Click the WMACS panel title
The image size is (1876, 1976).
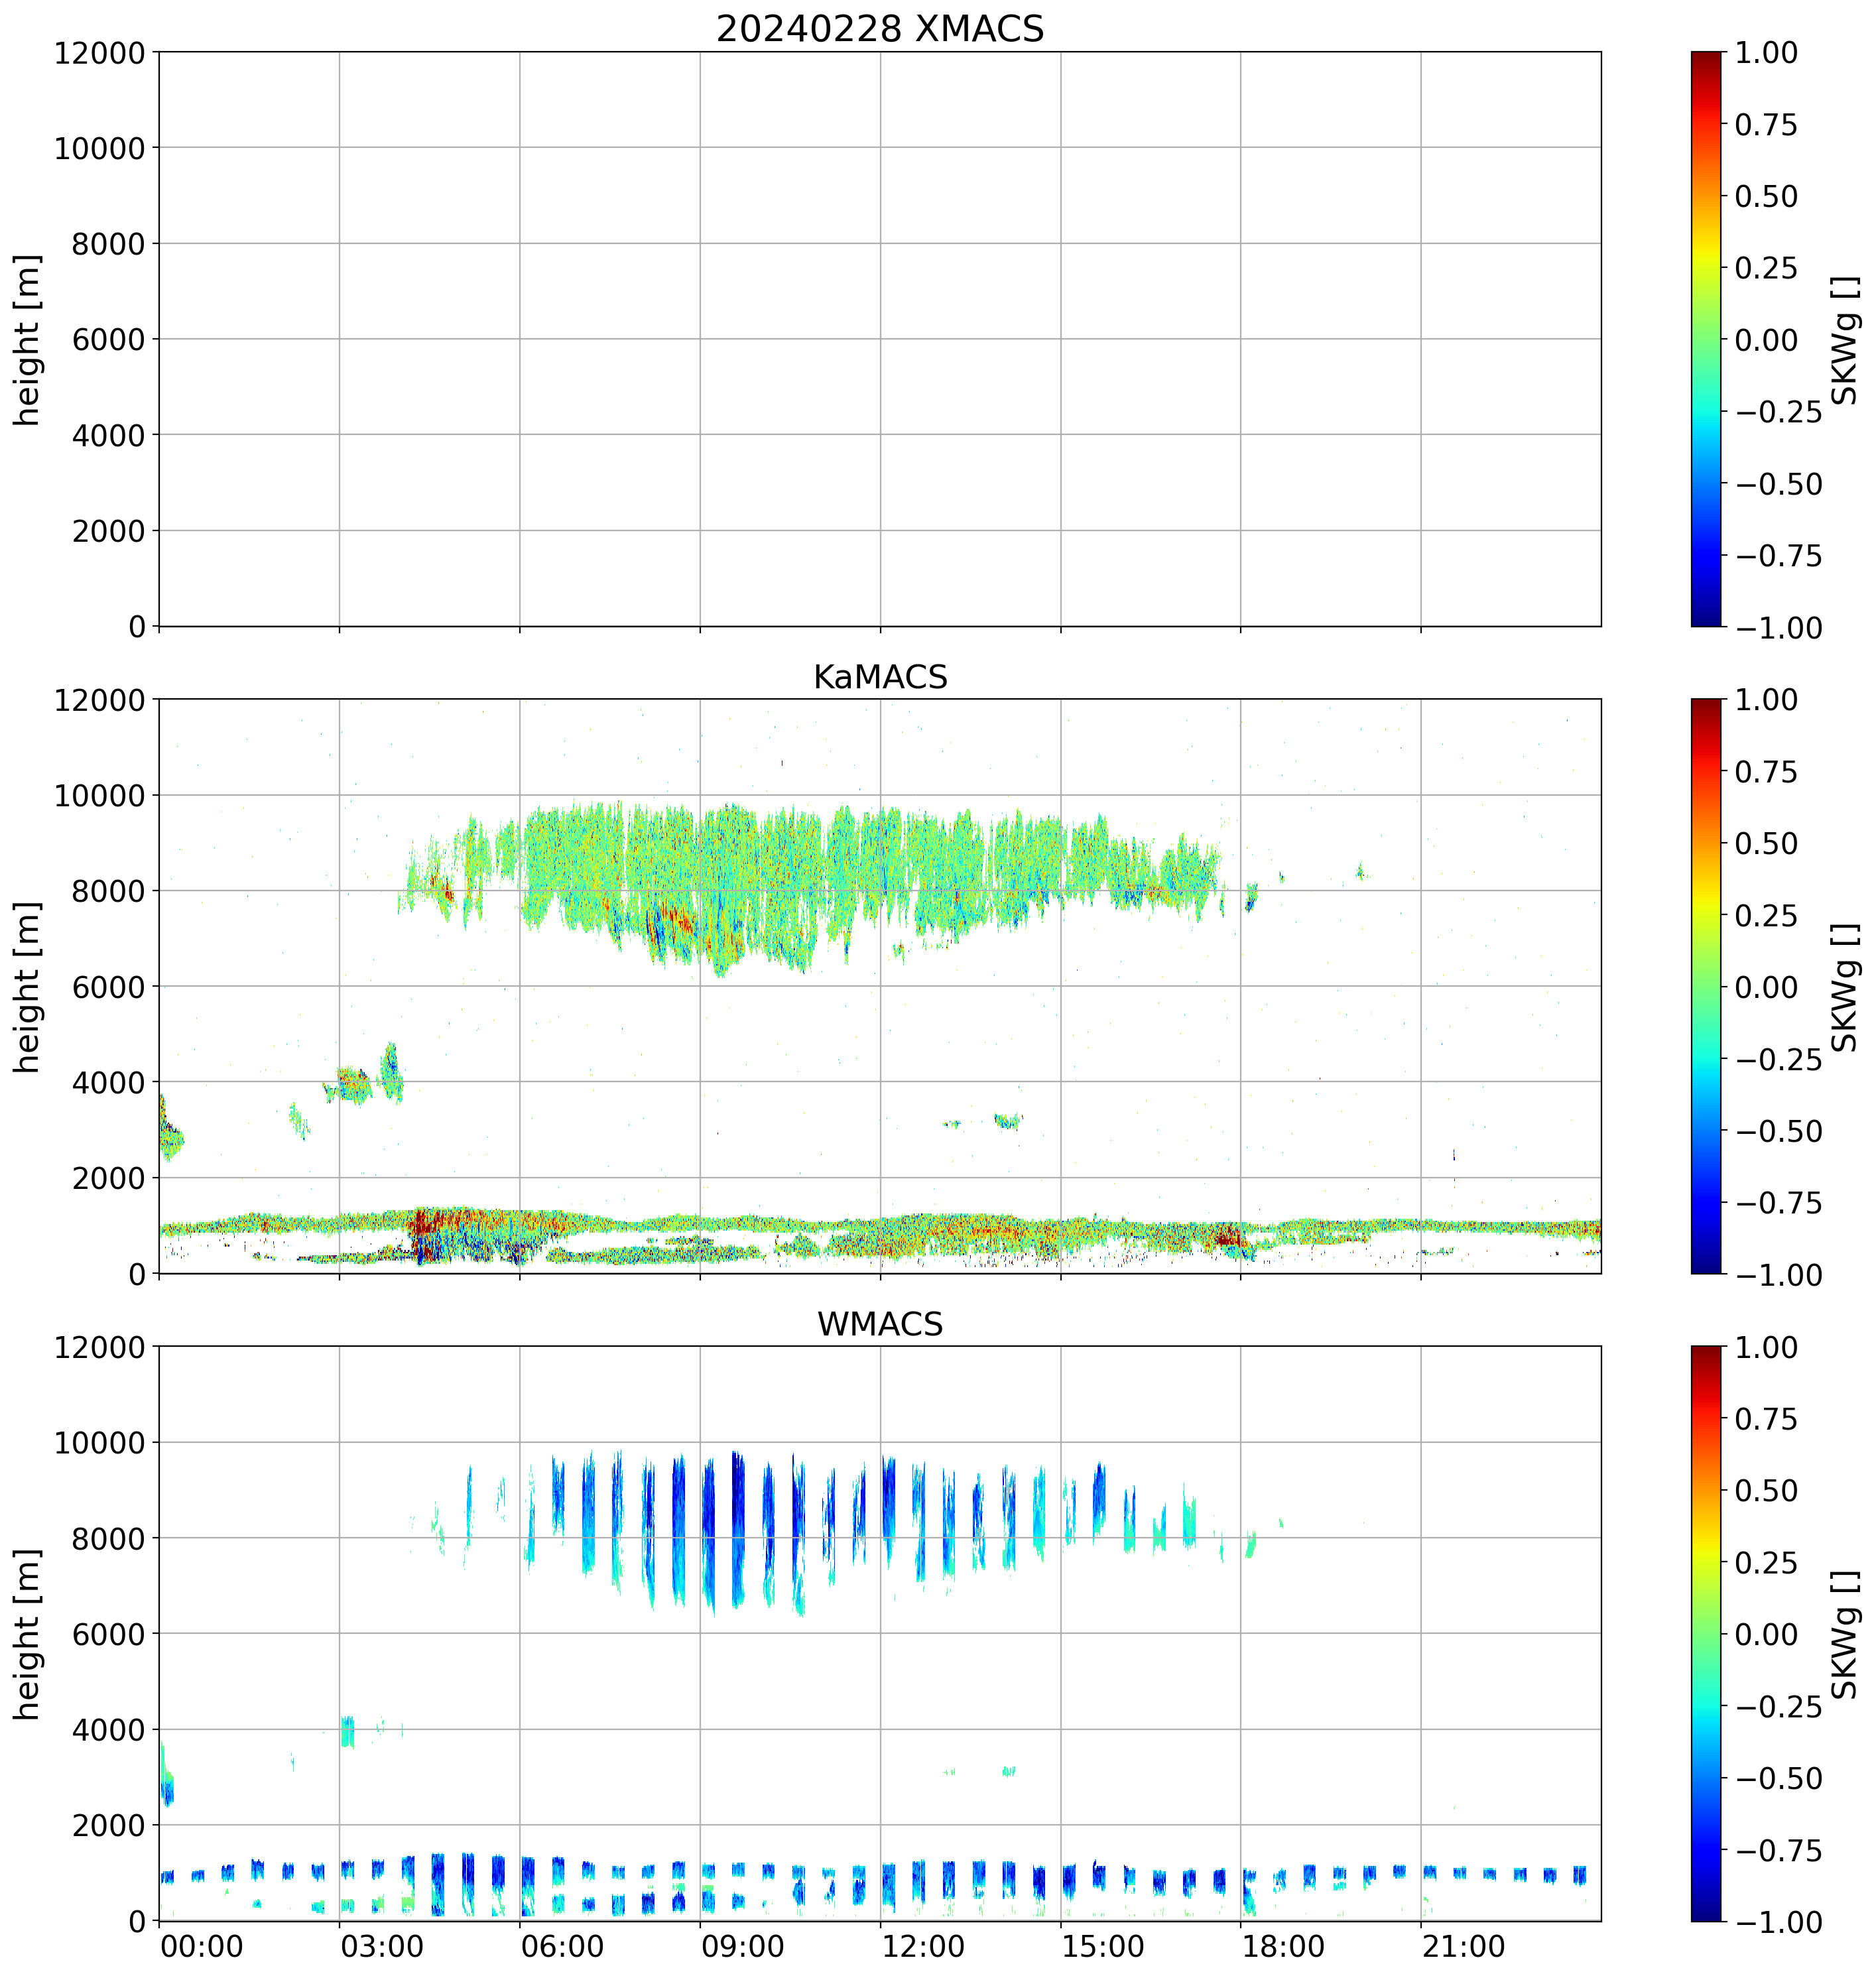click(x=880, y=1324)
